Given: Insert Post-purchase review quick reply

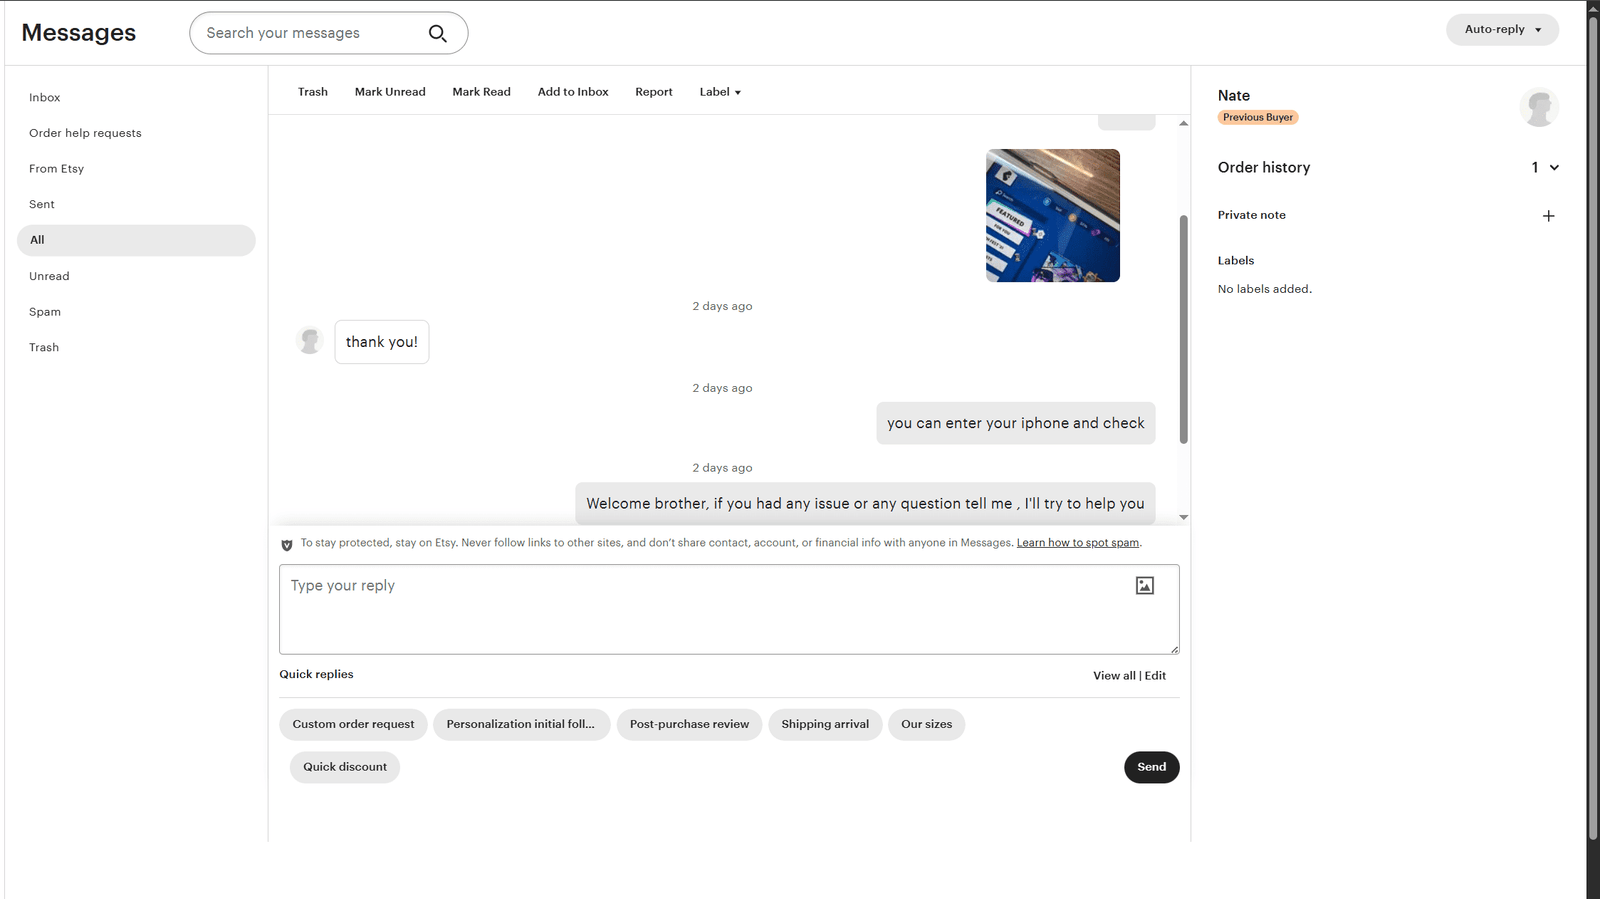Looking at the screenshot, I should [689, 724].
